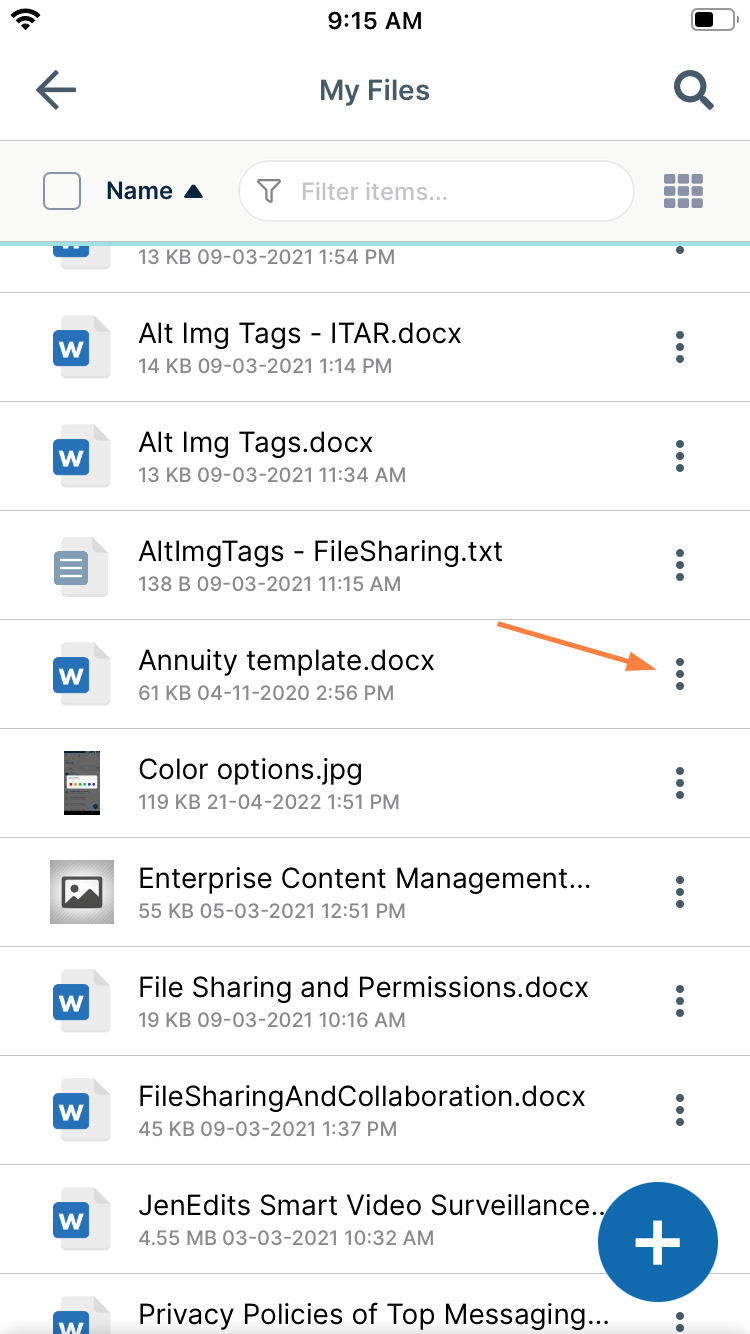Open the search icon in the title bar

click(x=693, y=90)
